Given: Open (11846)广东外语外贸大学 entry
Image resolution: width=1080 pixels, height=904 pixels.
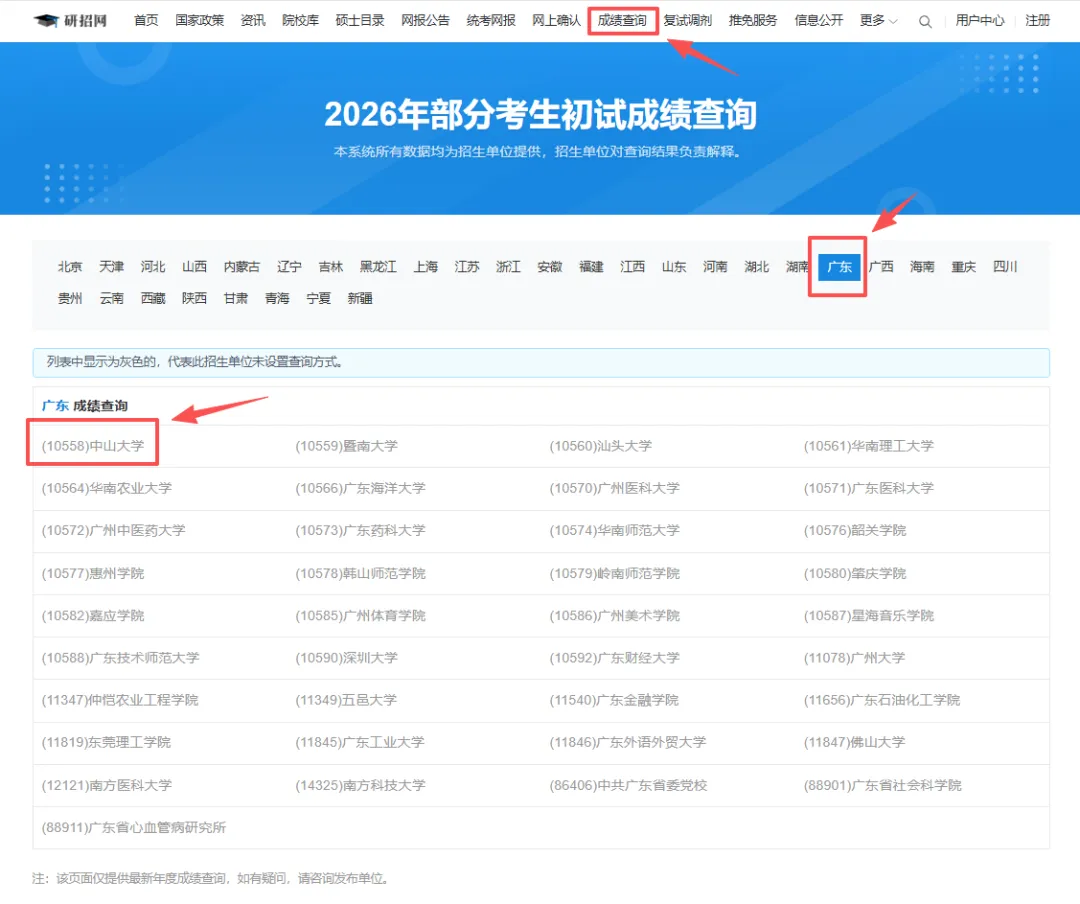Looking at the screenshot, I should [627, 742].
